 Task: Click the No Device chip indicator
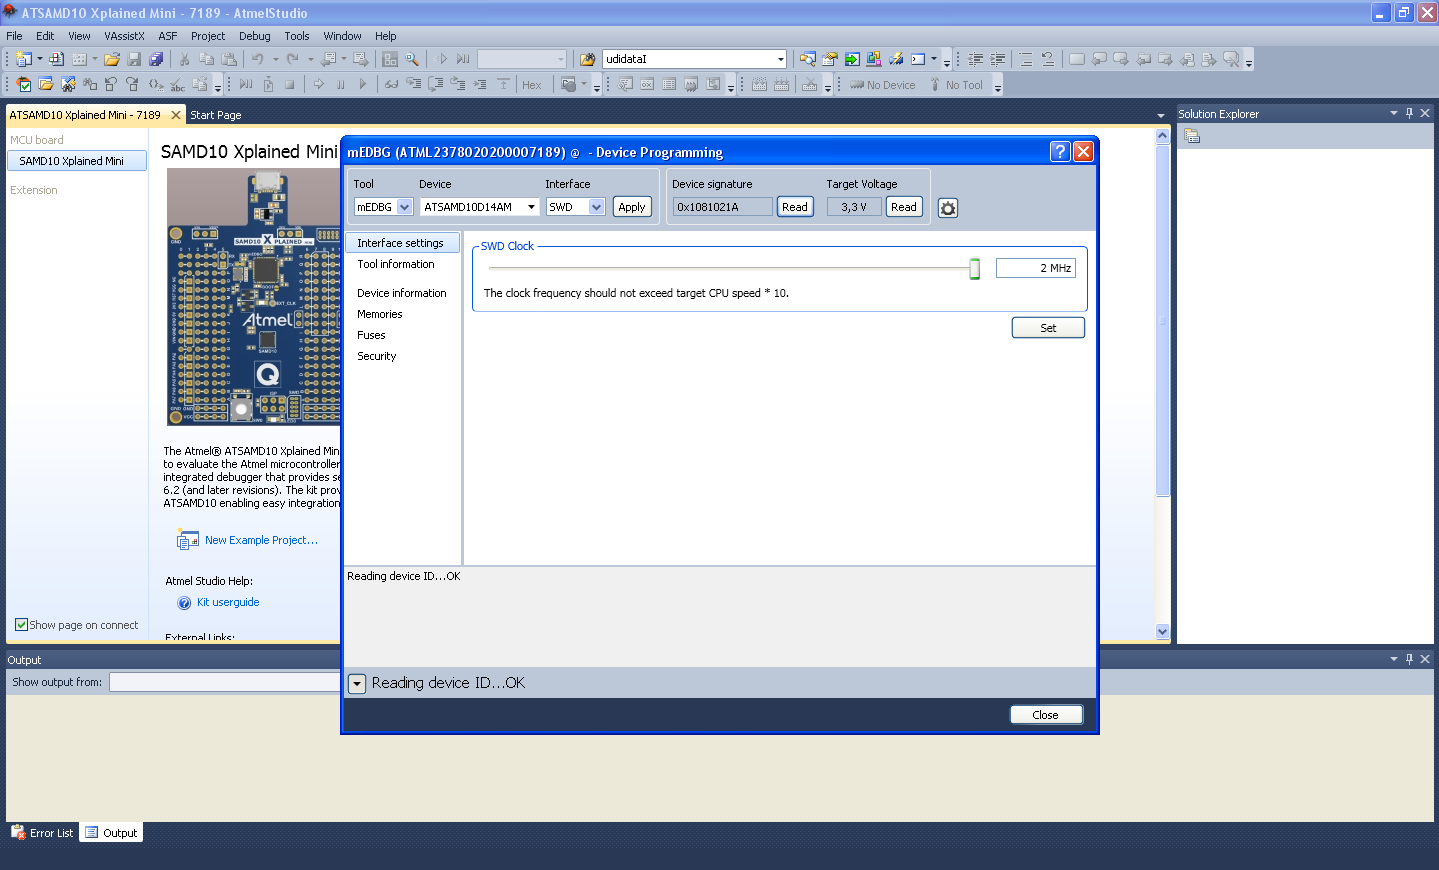(x=882, y=85)
